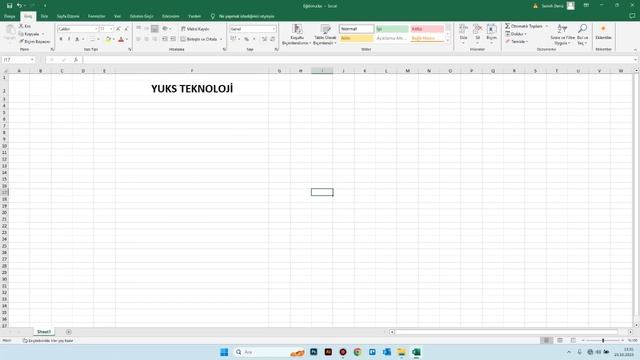Select the yellow Nötr cell style
This screenshot has height=360, width=640.
[356, 38]
